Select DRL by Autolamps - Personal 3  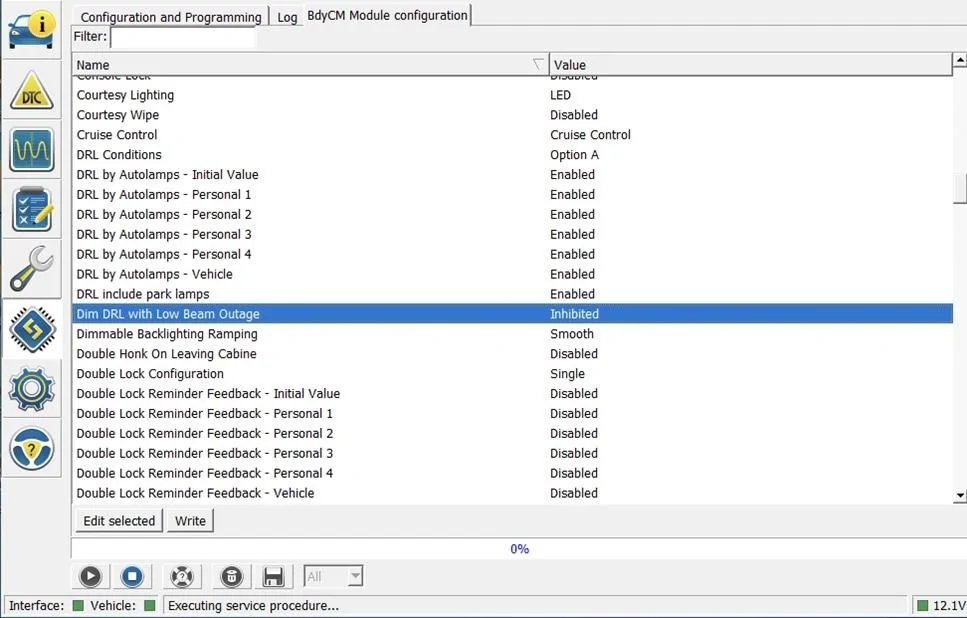[x=512, y=234]
